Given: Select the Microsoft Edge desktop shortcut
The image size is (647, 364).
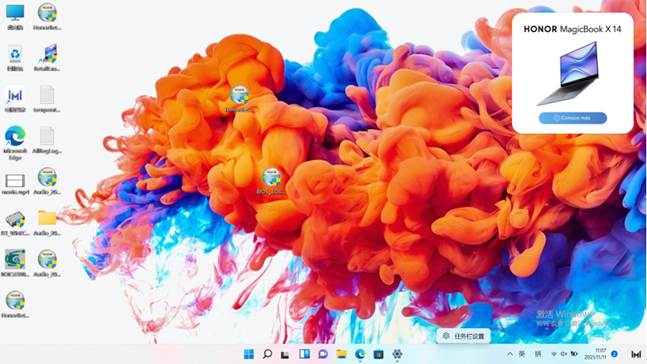Looking at the screenshot, I should tap(15, 143).
